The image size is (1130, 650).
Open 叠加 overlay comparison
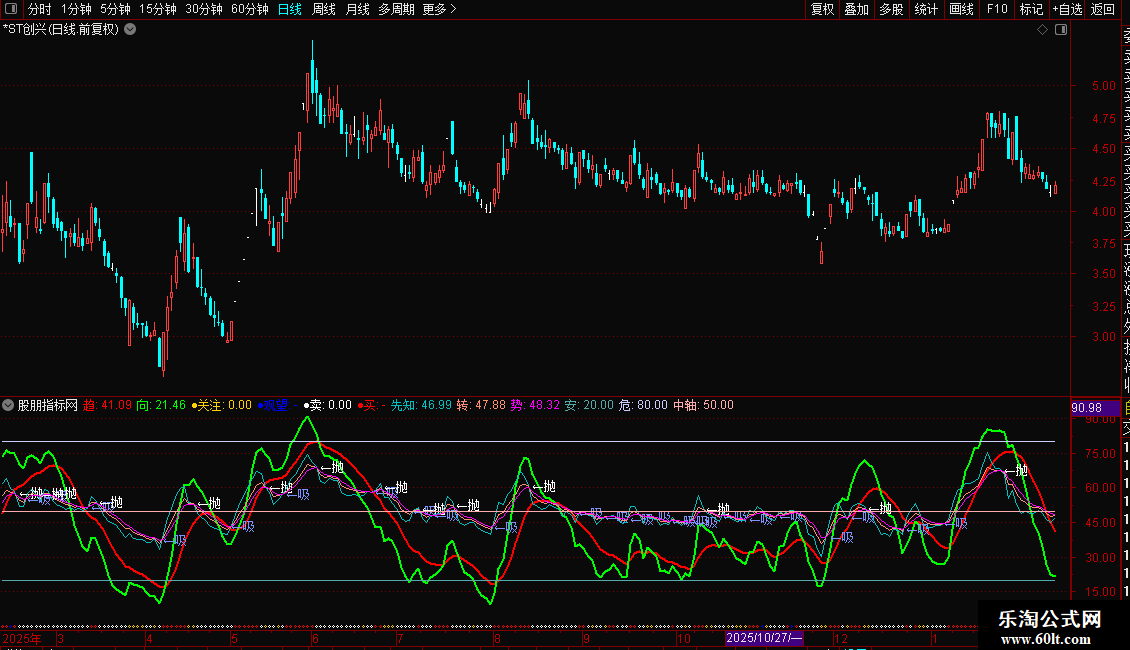click(x=856, y=10)
